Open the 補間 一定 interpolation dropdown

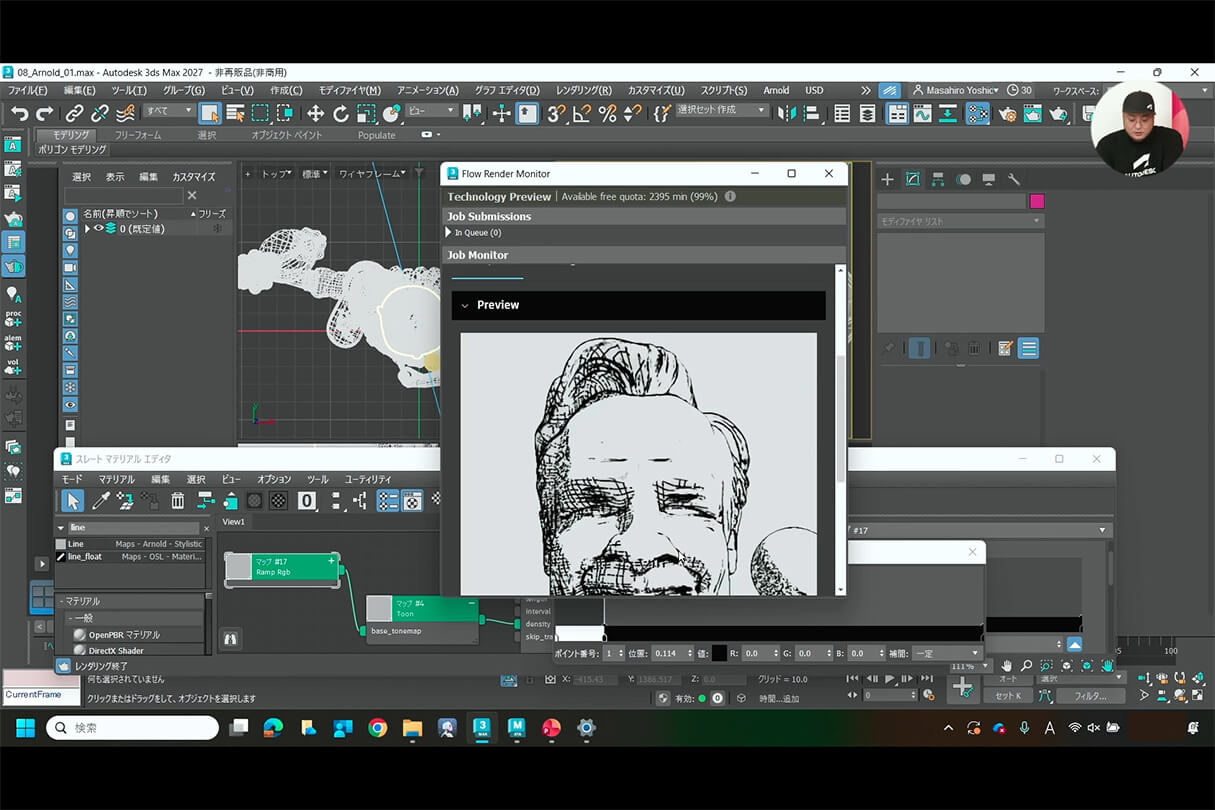pos(946,653)
